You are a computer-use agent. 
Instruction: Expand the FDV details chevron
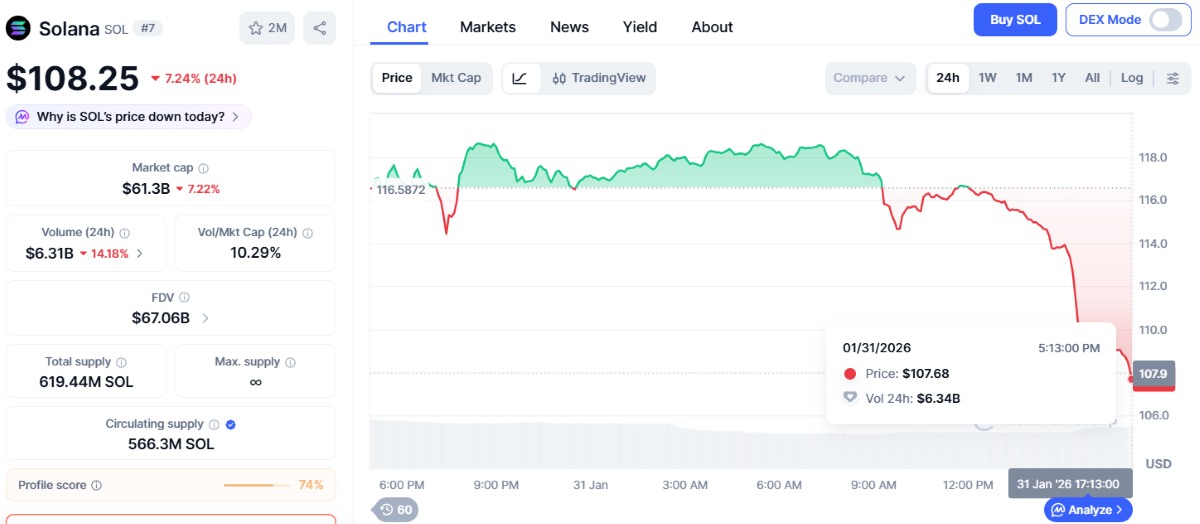point(206,318)
